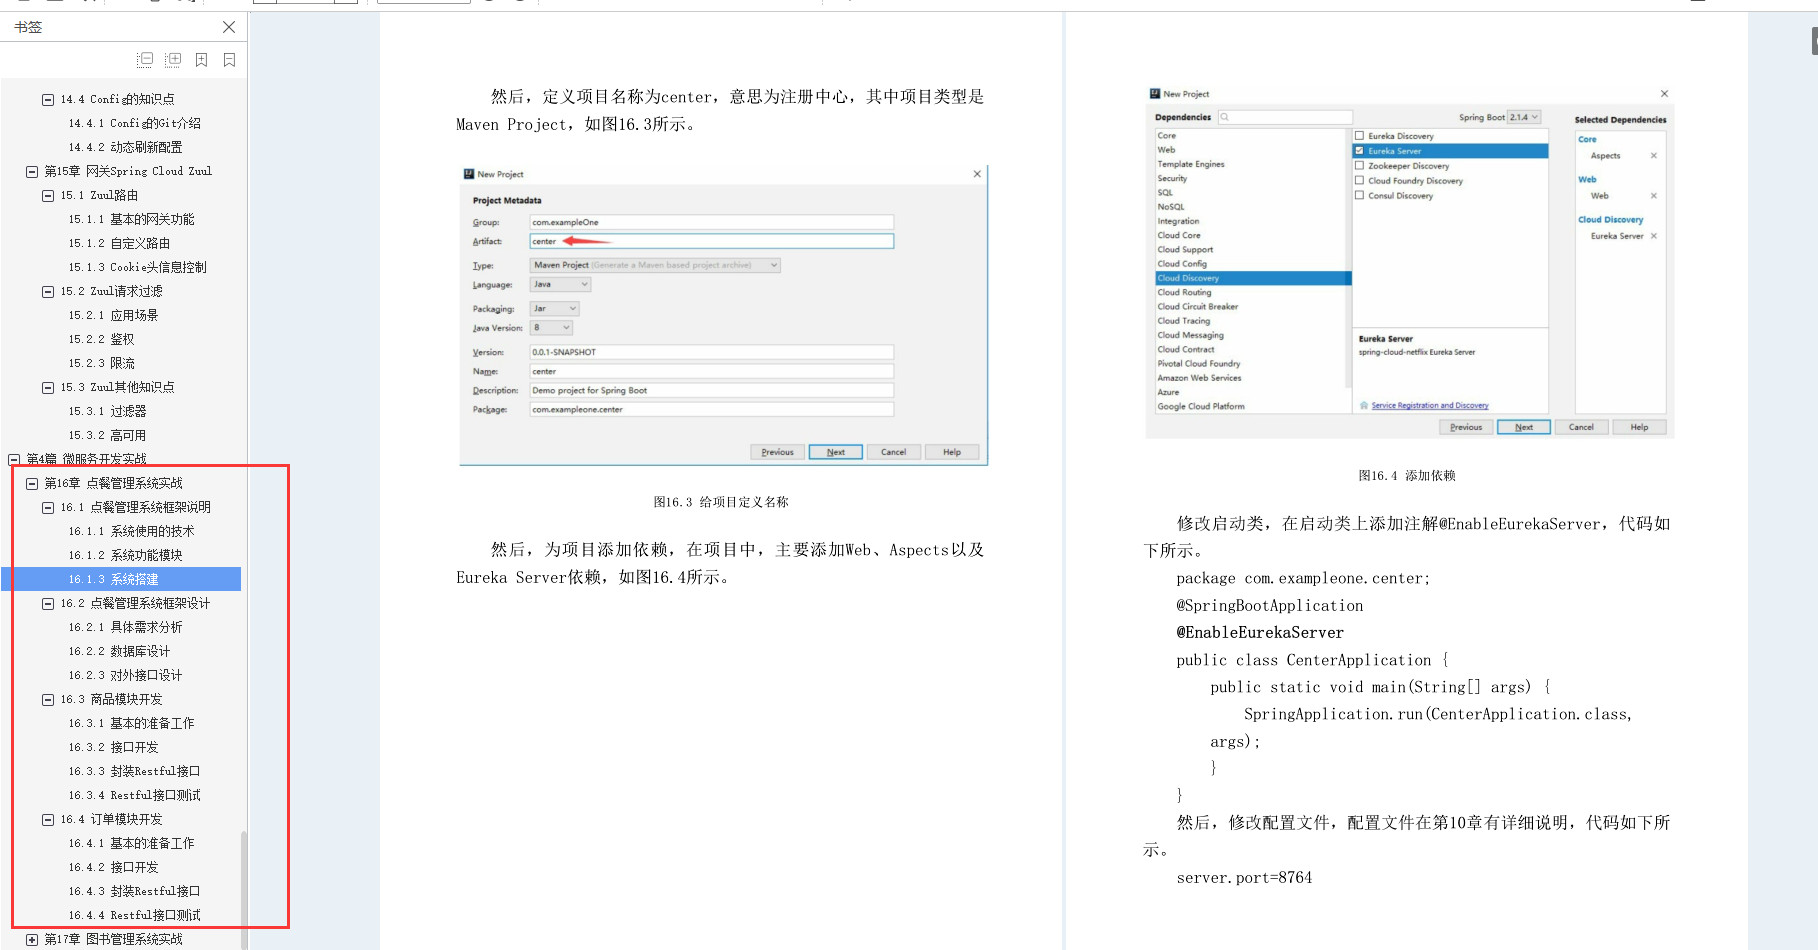
Task: Collapse 16.1 点餐管理系统框架说明 section
Action: pos(48,507)
